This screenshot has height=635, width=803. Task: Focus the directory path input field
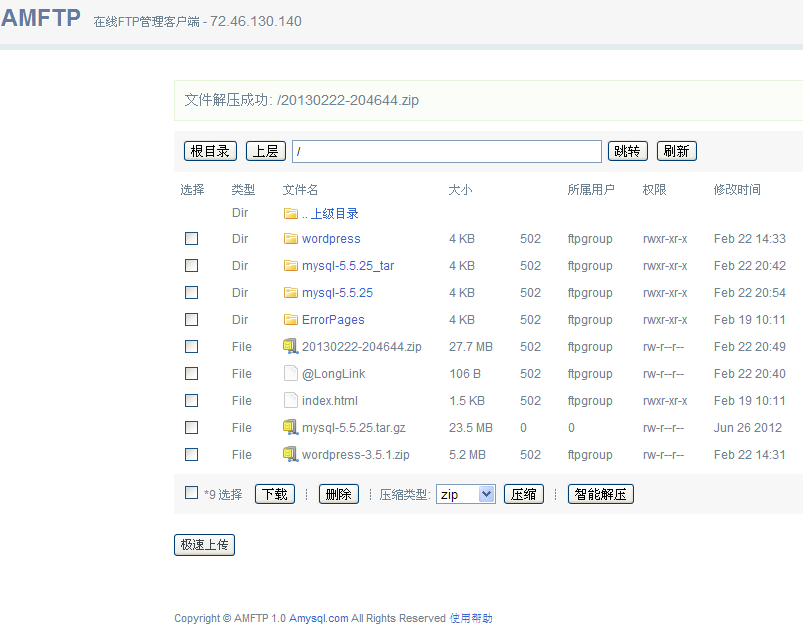pyautogui.click(x=446, y=151)
